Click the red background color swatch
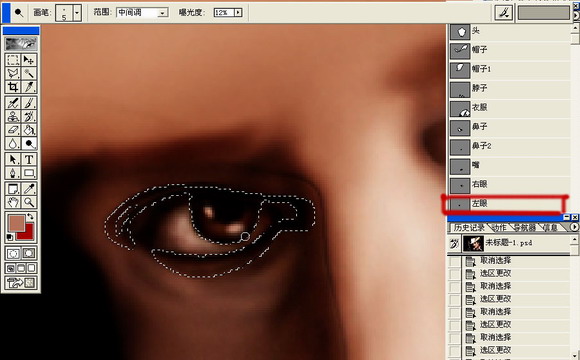This screenshot has width=580, height=360. (x=27, y=233)
